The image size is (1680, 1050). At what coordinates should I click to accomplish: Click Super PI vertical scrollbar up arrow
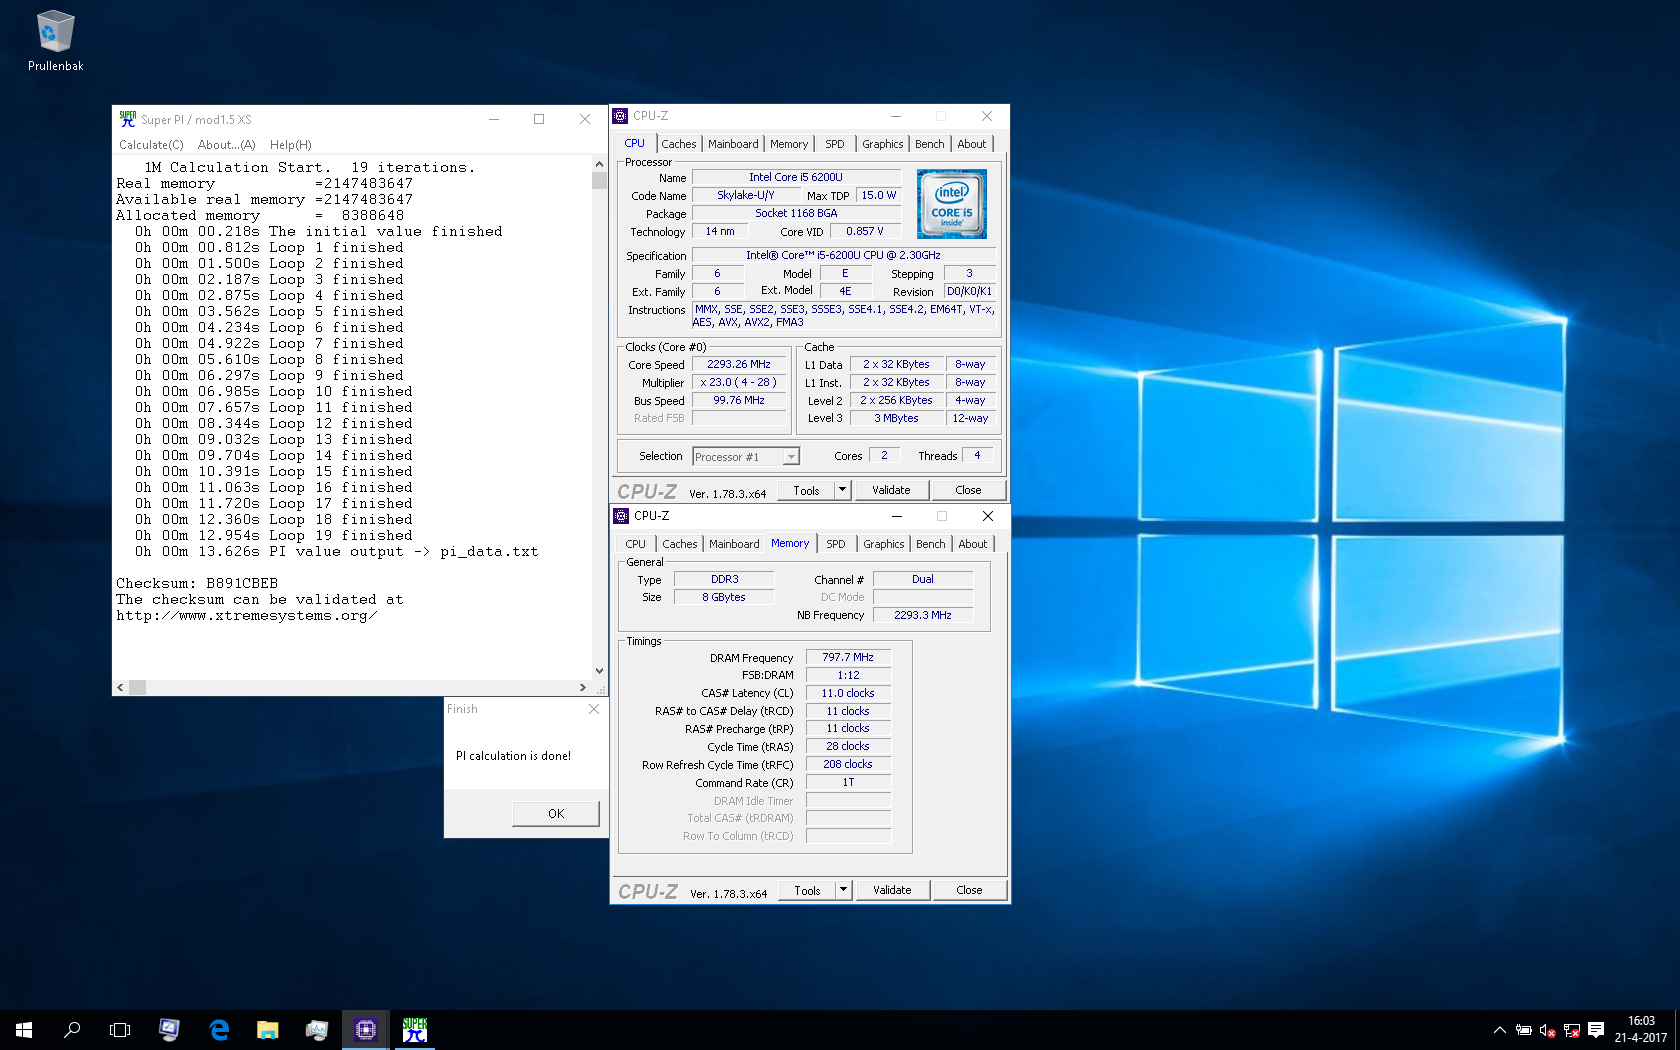pos(599,163)
